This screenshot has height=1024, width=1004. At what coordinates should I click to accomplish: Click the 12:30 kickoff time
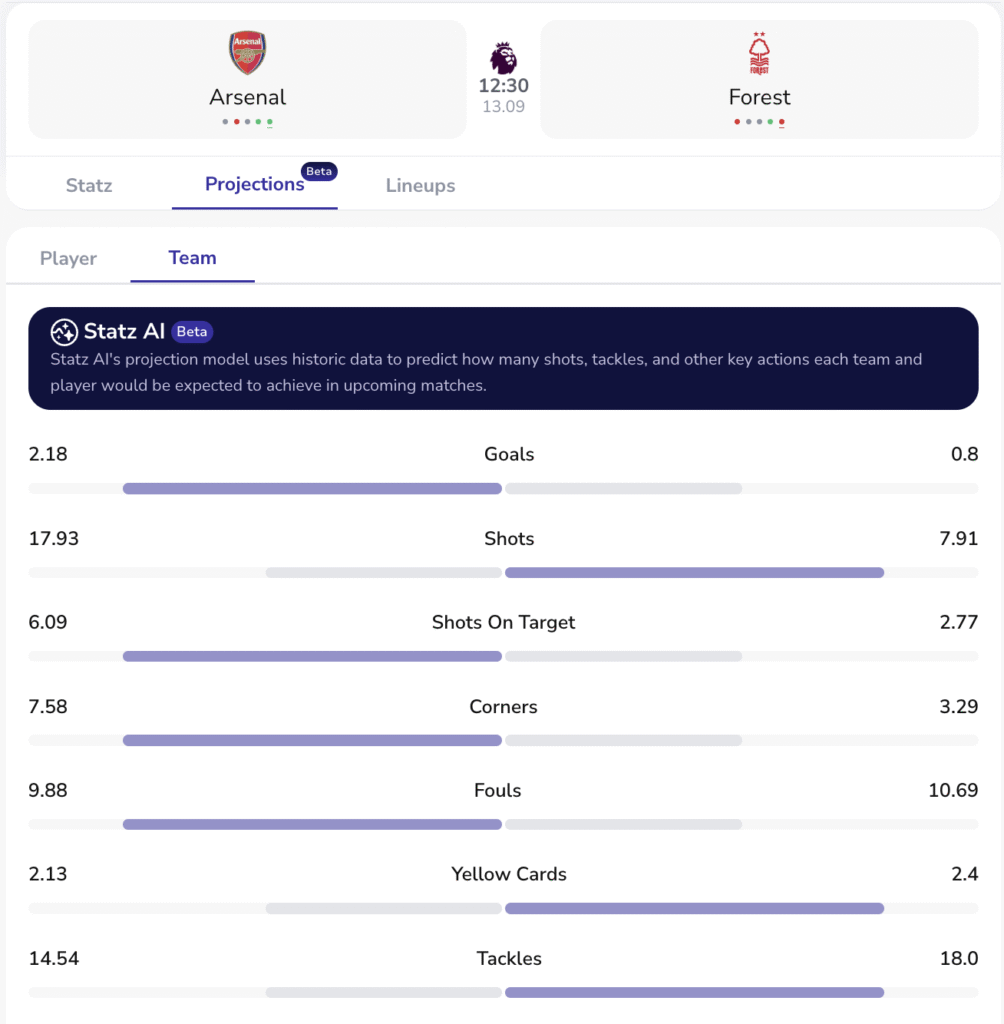(503, 86)
